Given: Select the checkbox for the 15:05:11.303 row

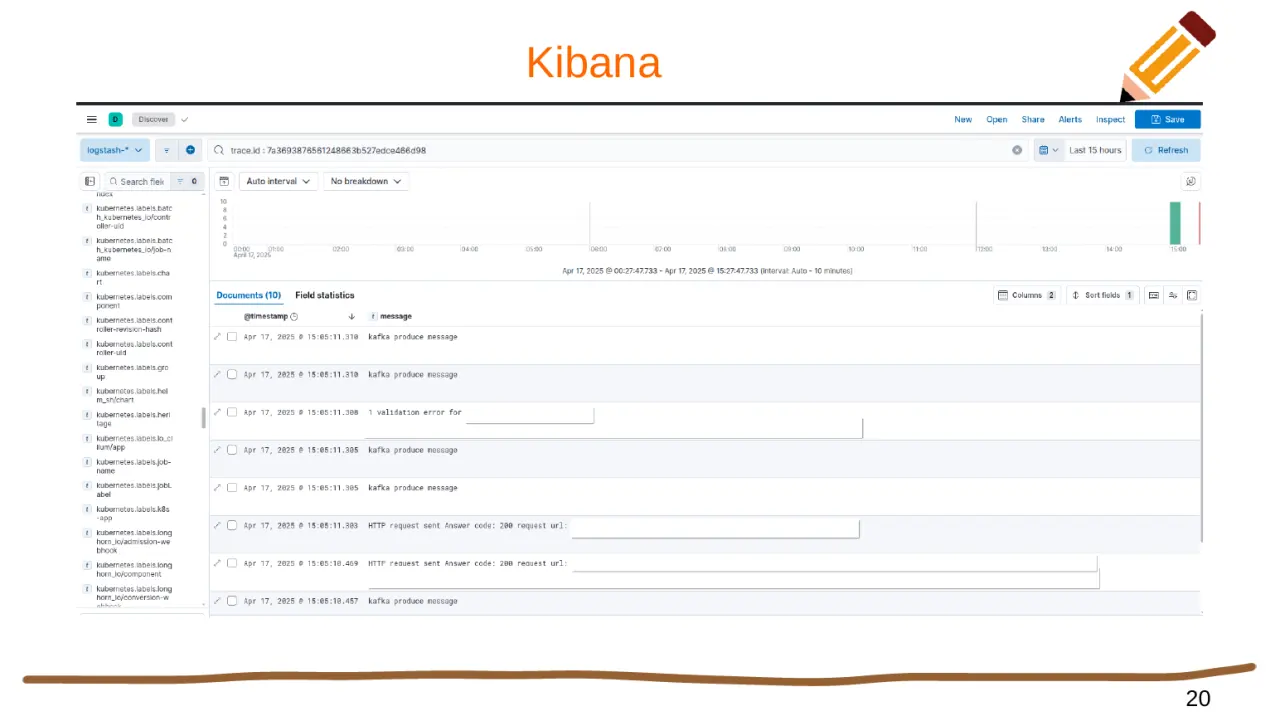Looking at the screenshot, I should 232,525.
